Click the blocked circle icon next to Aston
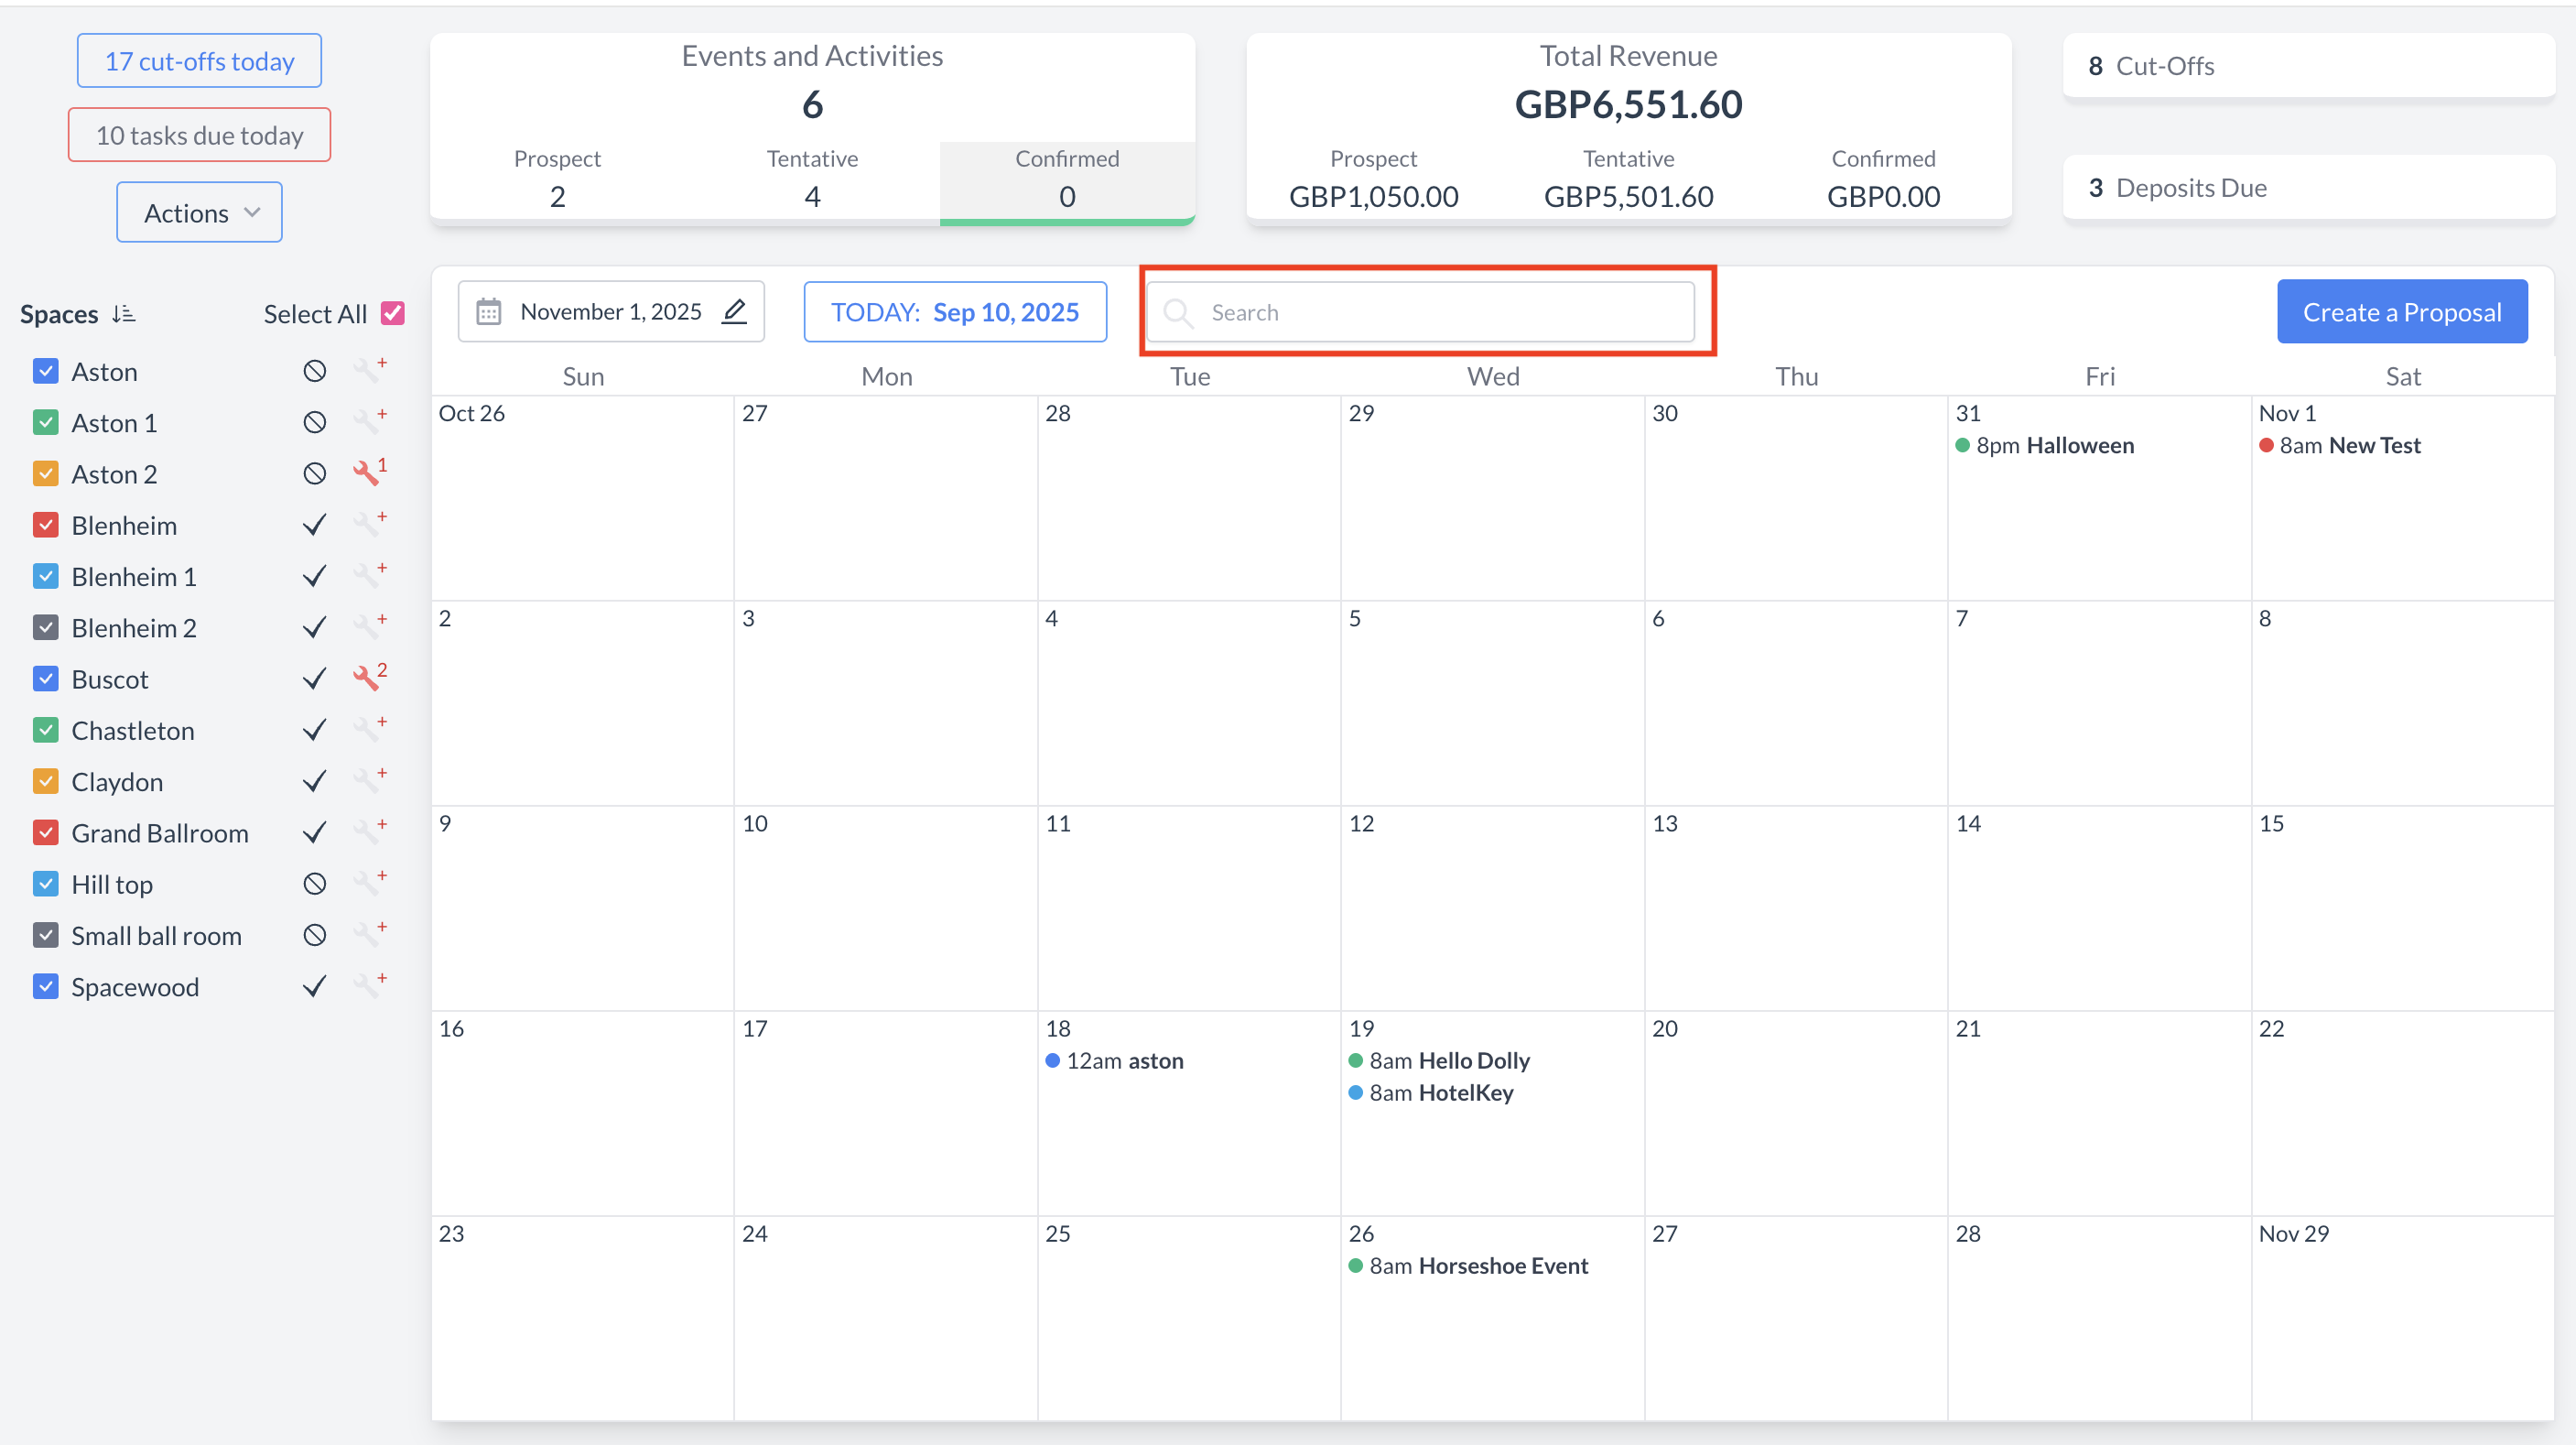Image resolution: width=2576 pixels, height=1445 pixels. coord(314,372)
